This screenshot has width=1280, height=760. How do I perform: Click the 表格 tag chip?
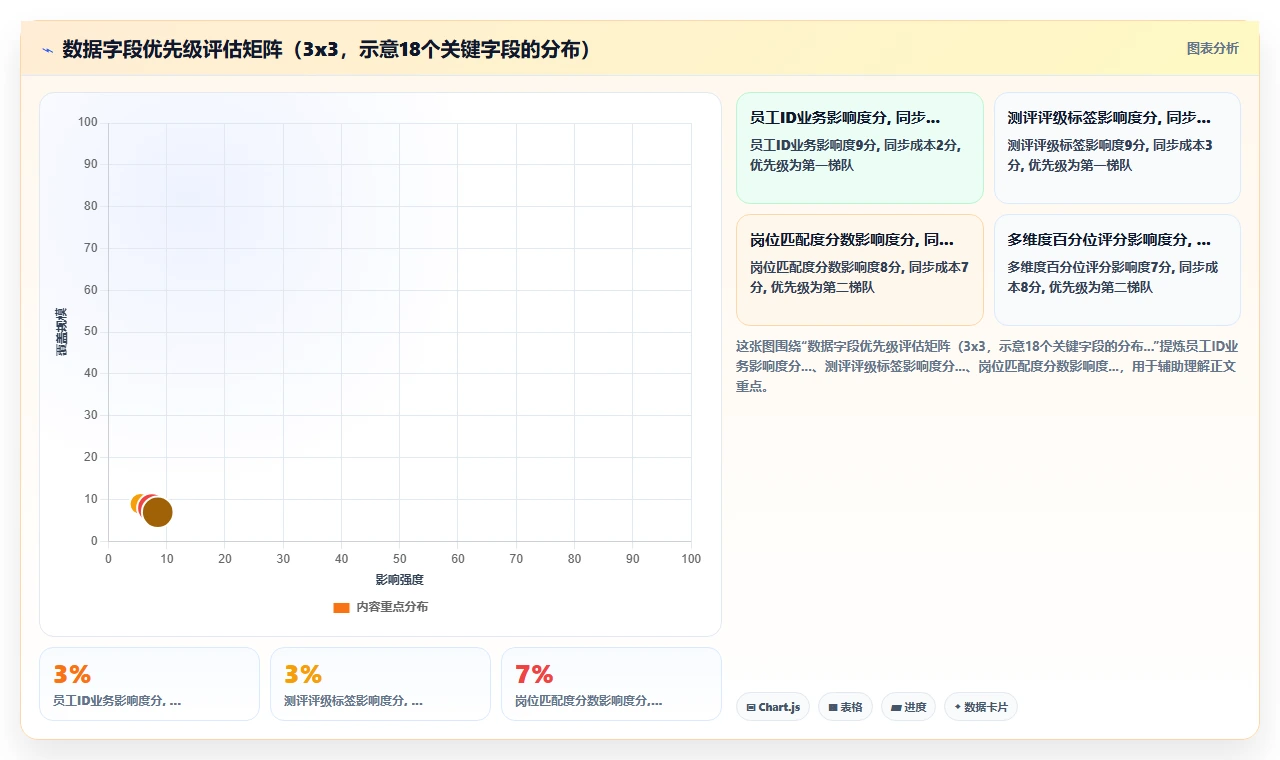tap(845, 707)
